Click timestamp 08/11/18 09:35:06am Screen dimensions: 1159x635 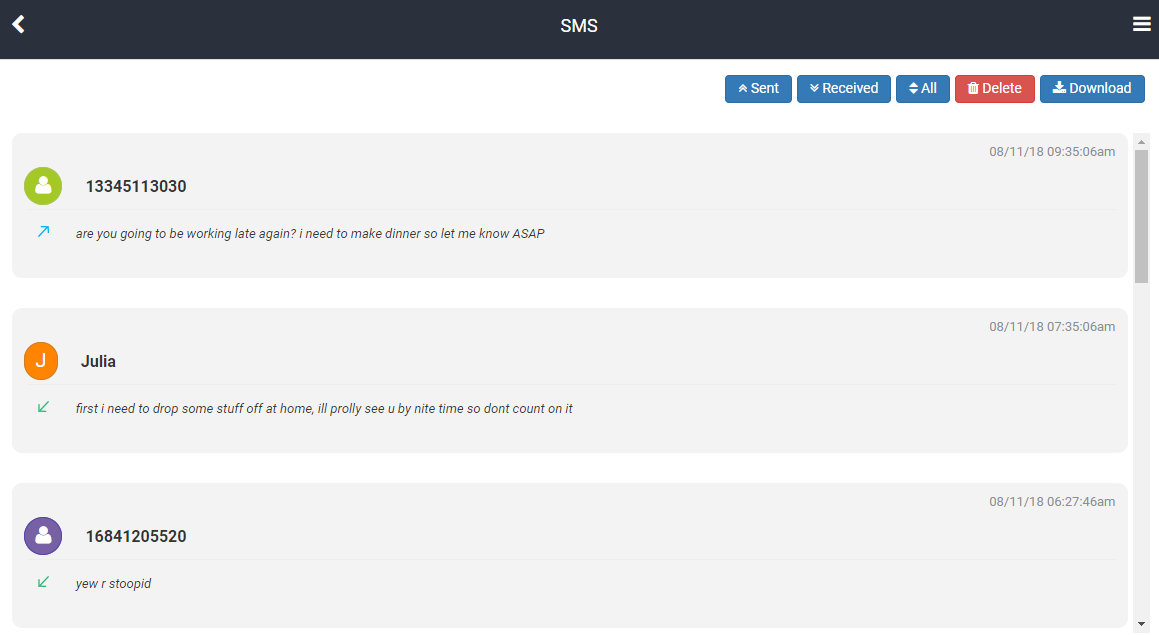pyautogui.click(x=1052, y=152)
